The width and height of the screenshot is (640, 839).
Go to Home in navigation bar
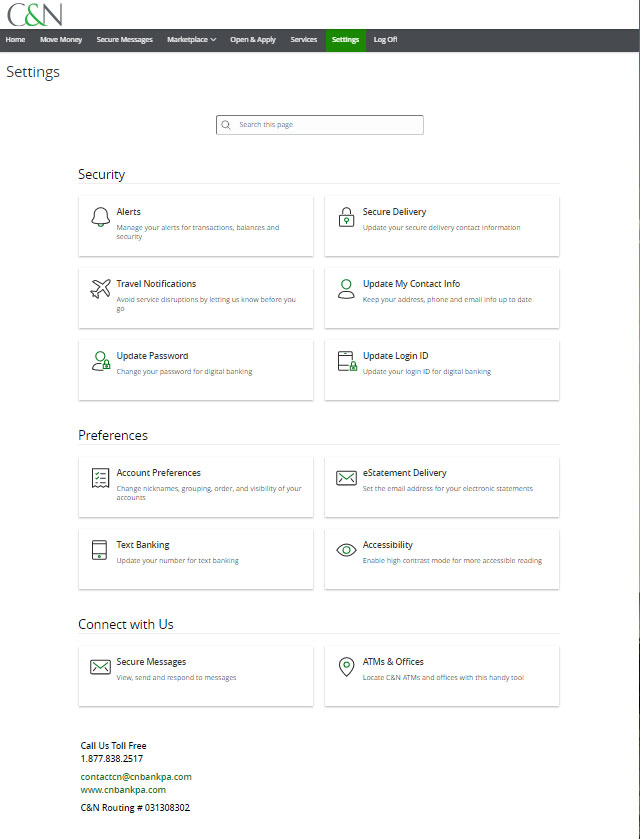(16, 40)
